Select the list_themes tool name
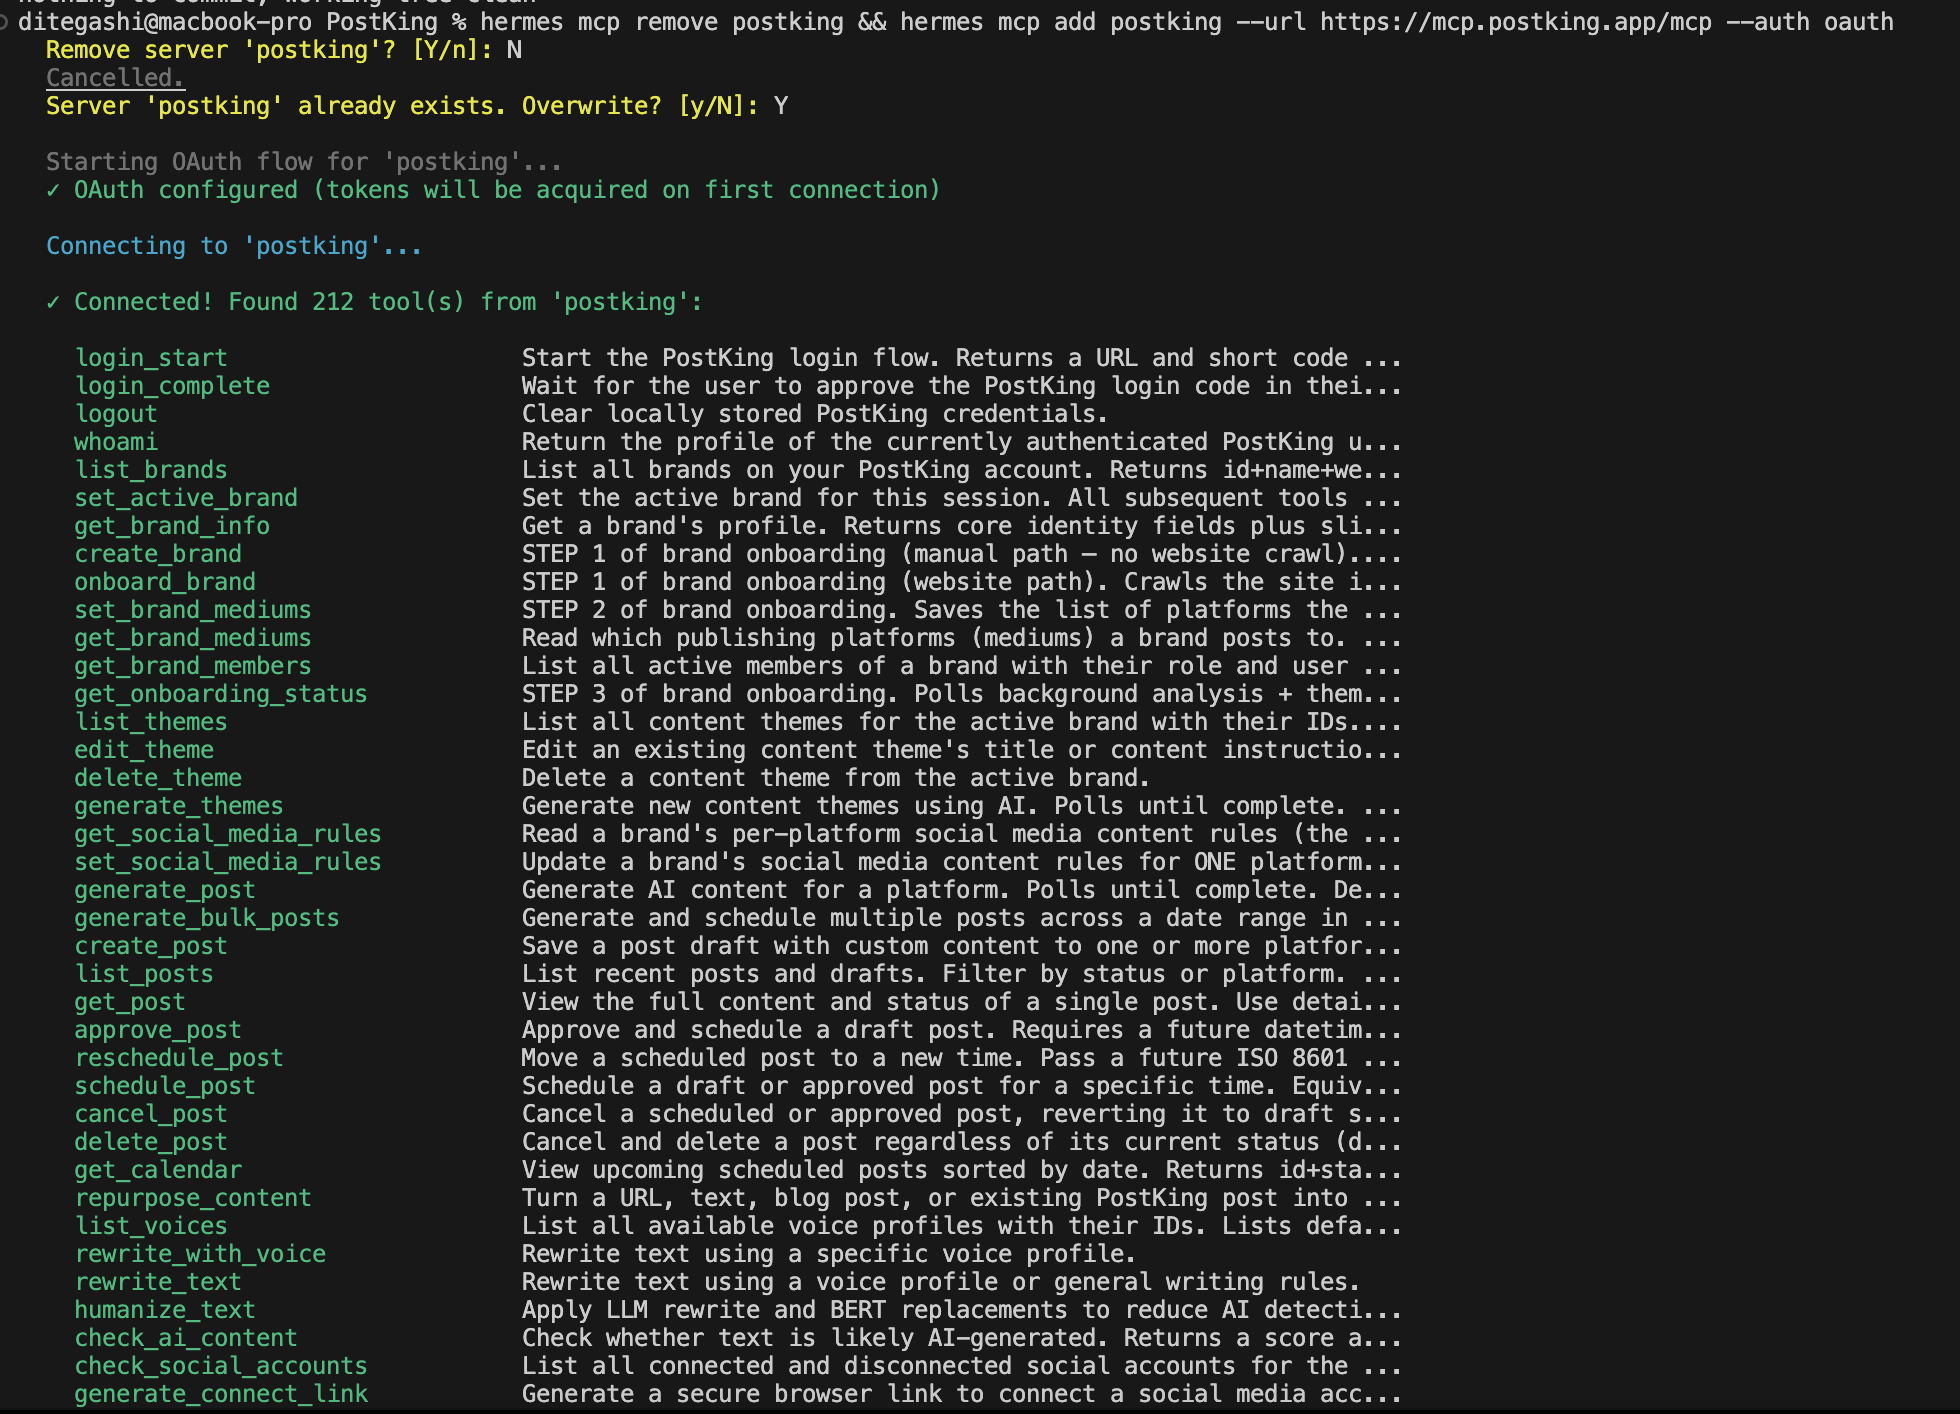 tap(151, 722)
